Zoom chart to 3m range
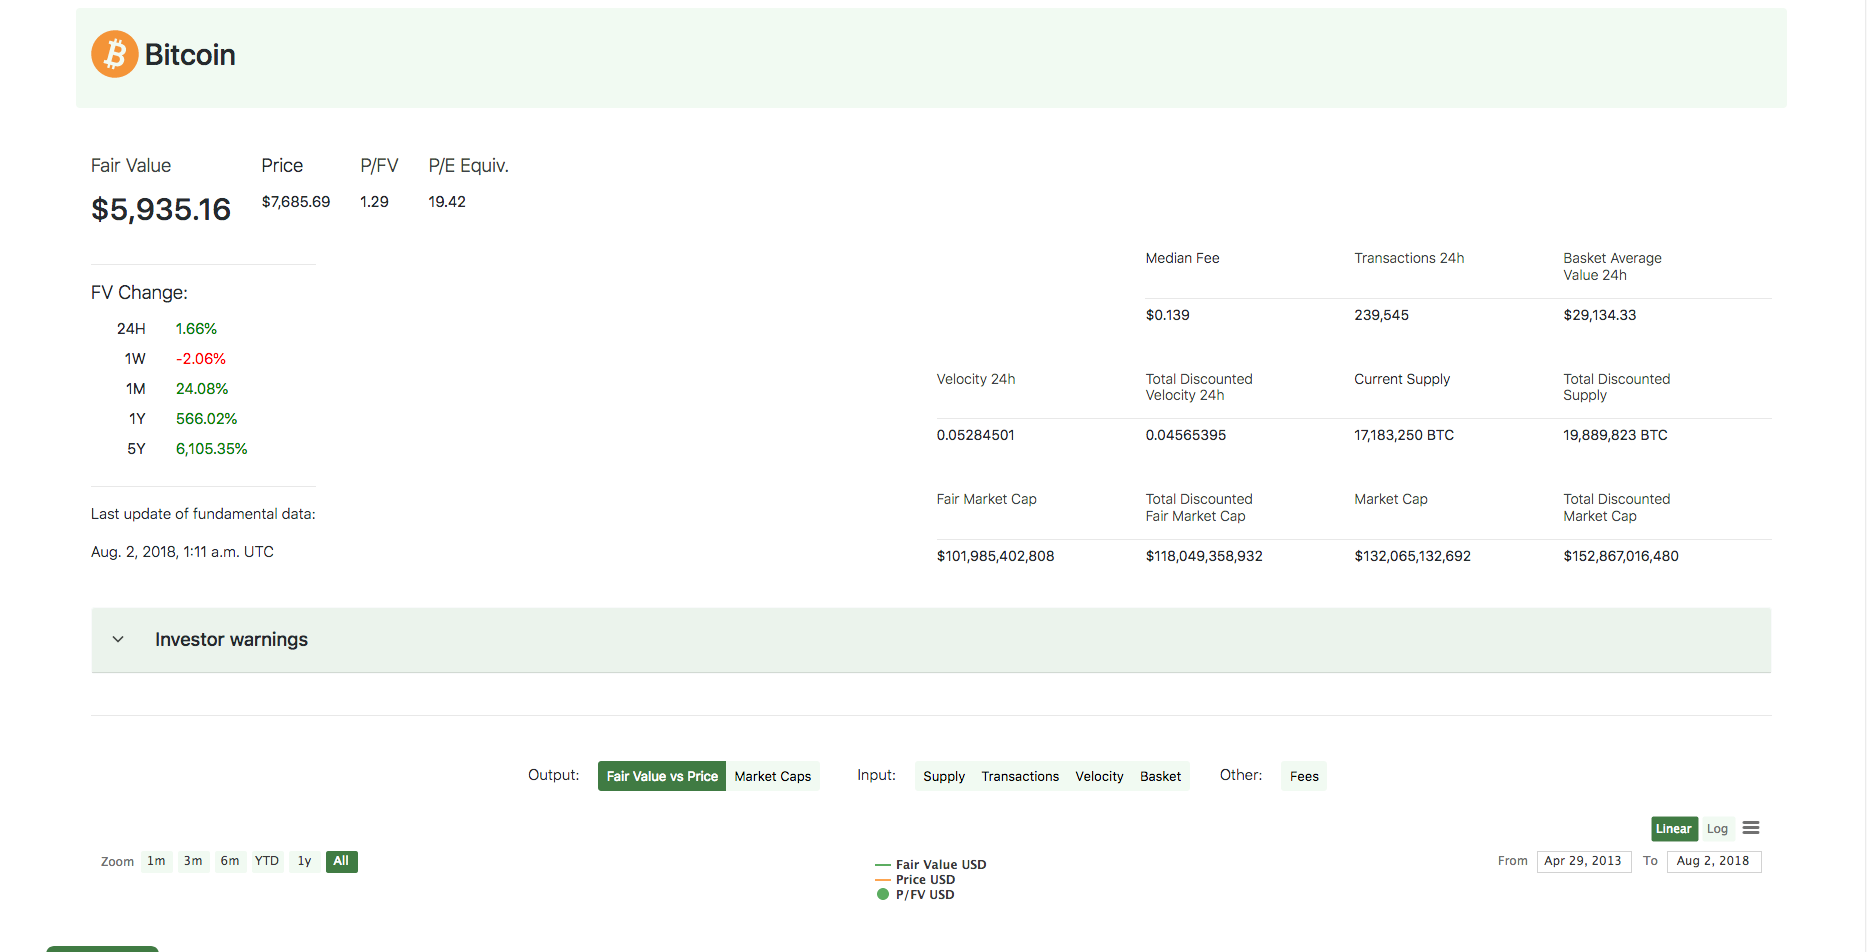This screenshot has height=952, width=1867. [x=193, y=861]
